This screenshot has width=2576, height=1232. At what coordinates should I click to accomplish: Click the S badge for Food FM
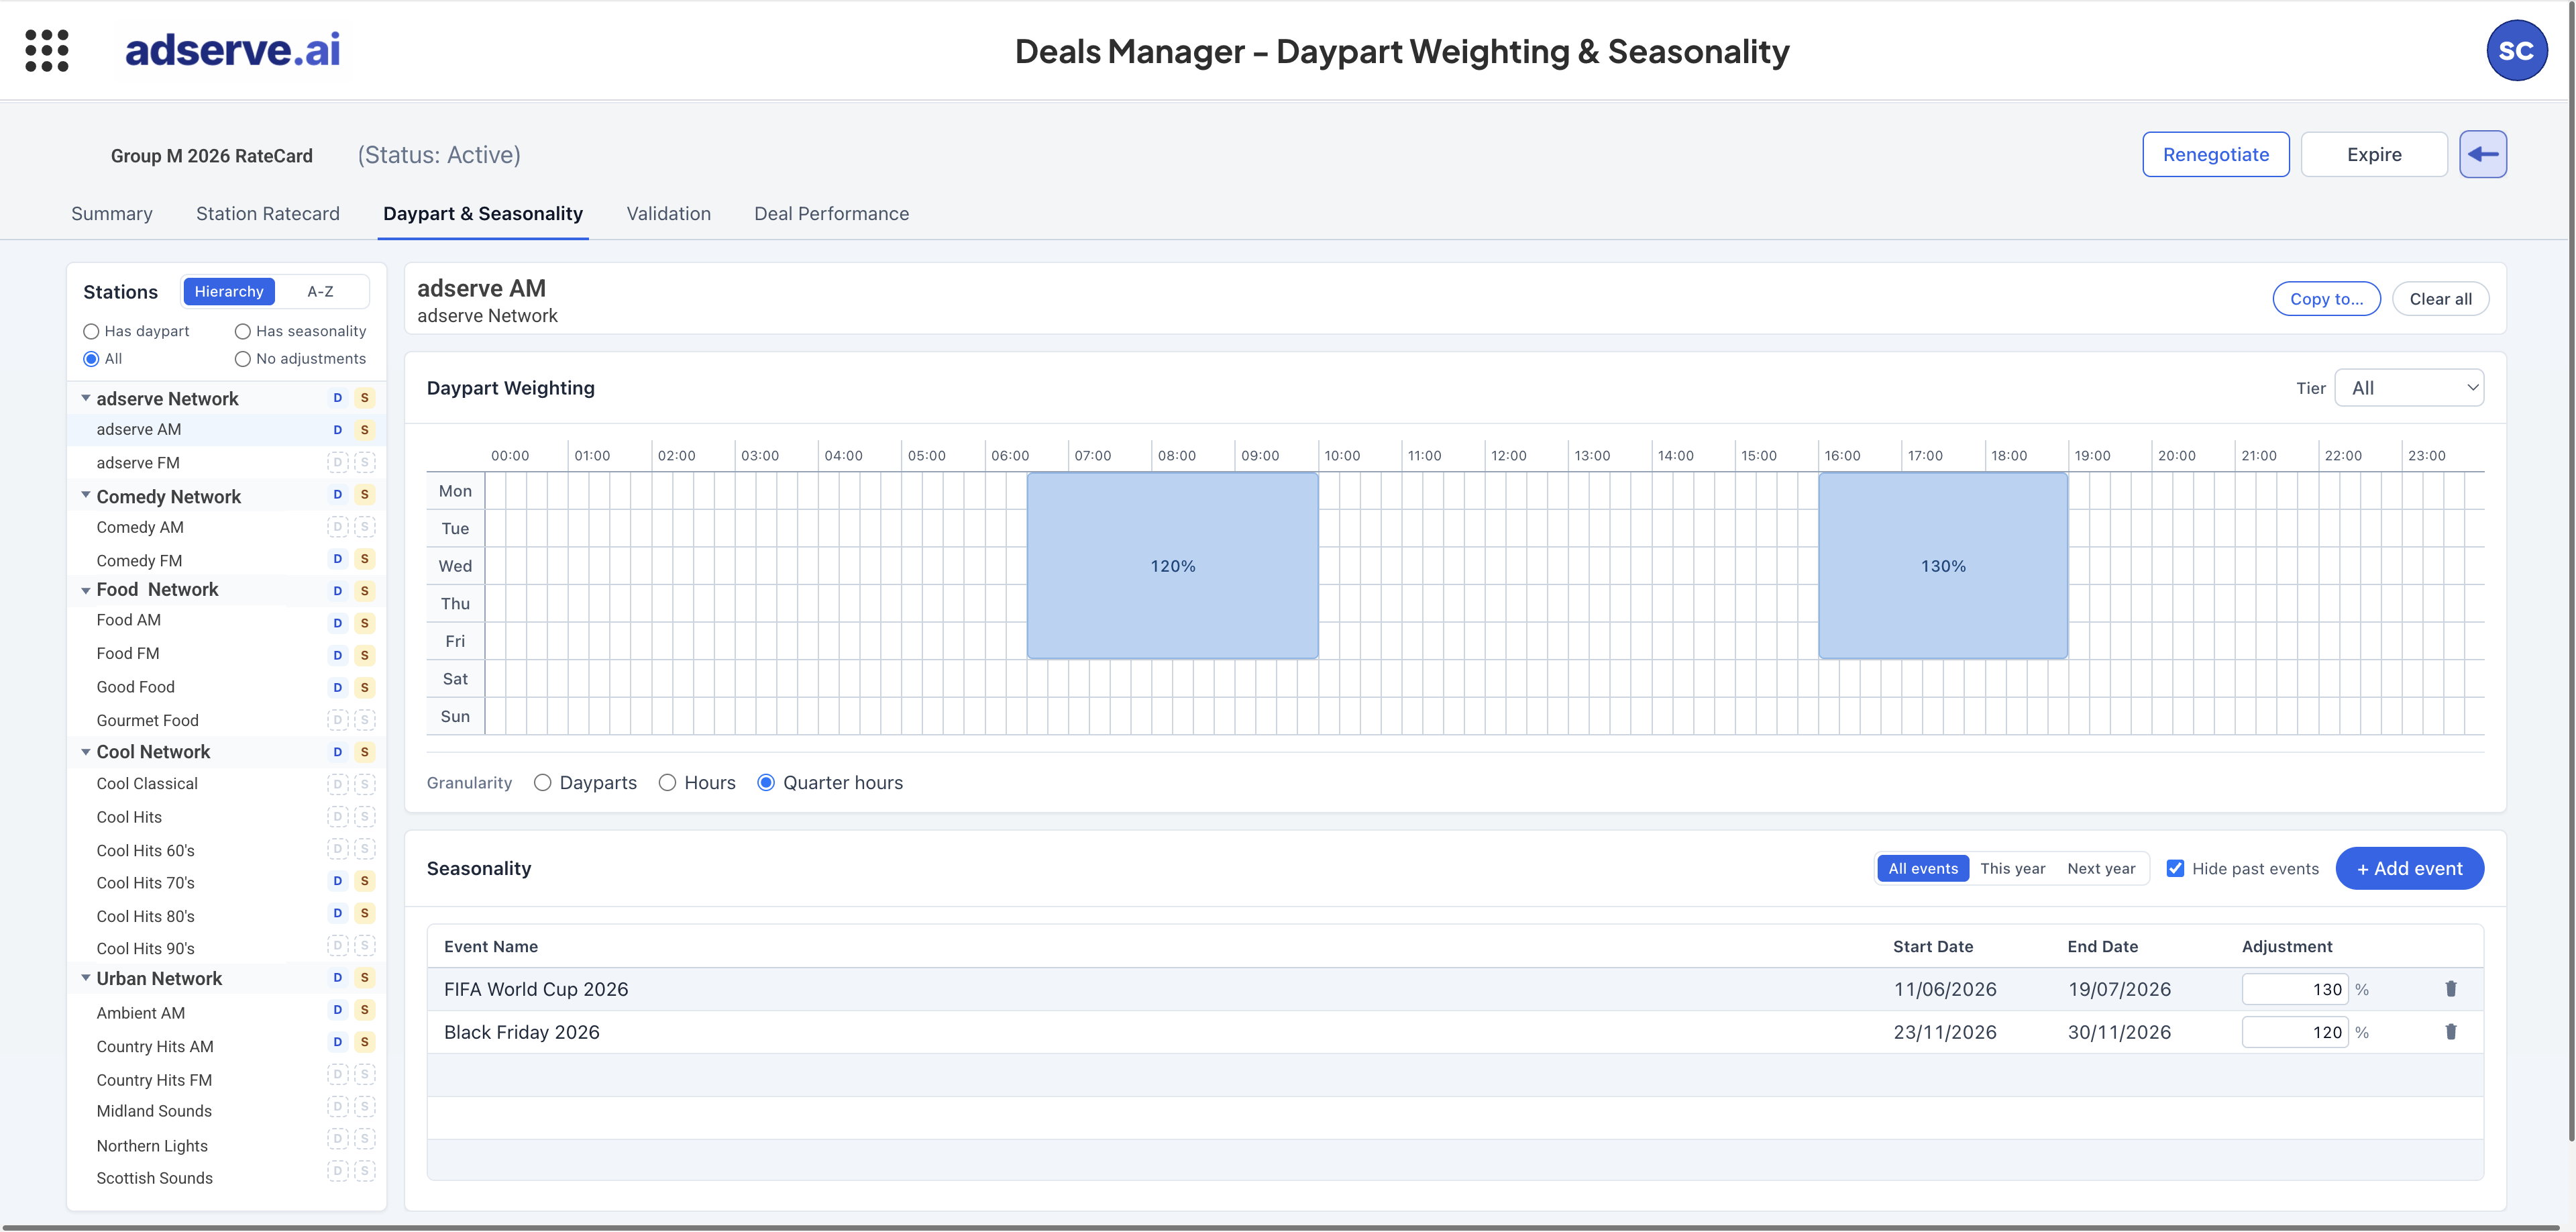[365, 655]
